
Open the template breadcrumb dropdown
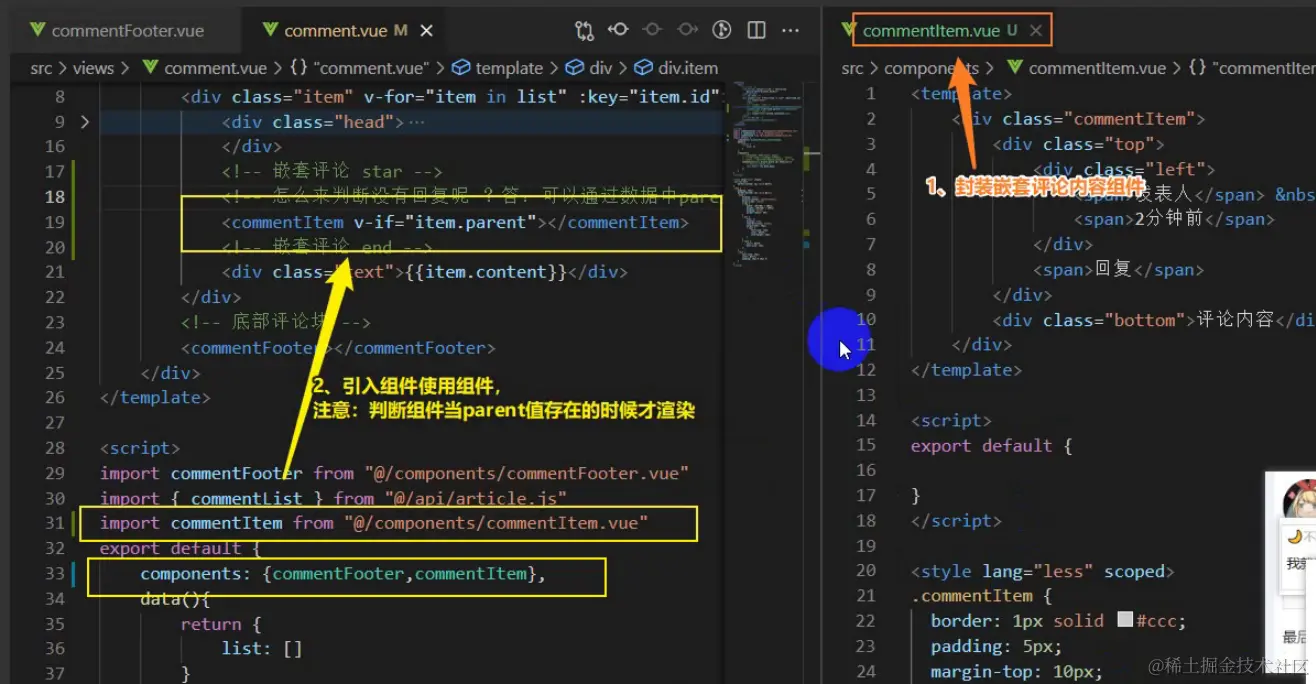point(509,68)
